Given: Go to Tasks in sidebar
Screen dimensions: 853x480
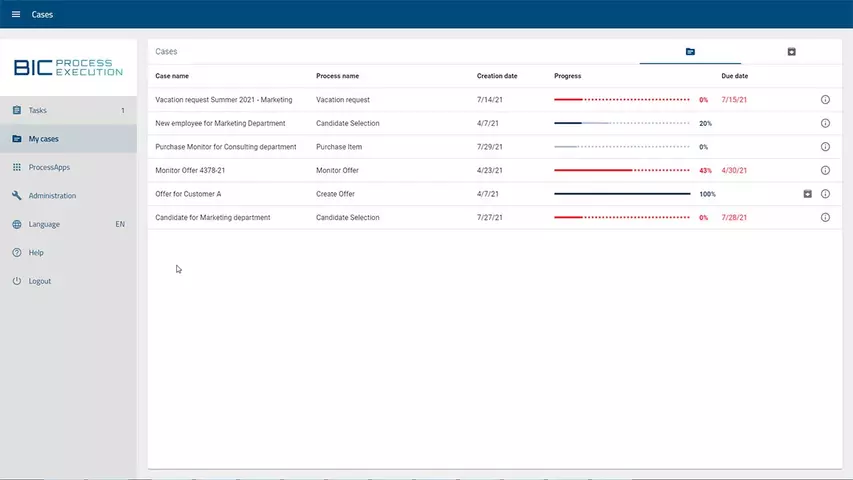Looking at the screenshot, I should pos(38,111).
